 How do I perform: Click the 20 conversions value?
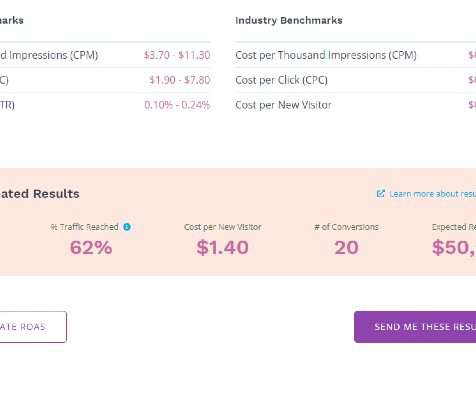346,248
